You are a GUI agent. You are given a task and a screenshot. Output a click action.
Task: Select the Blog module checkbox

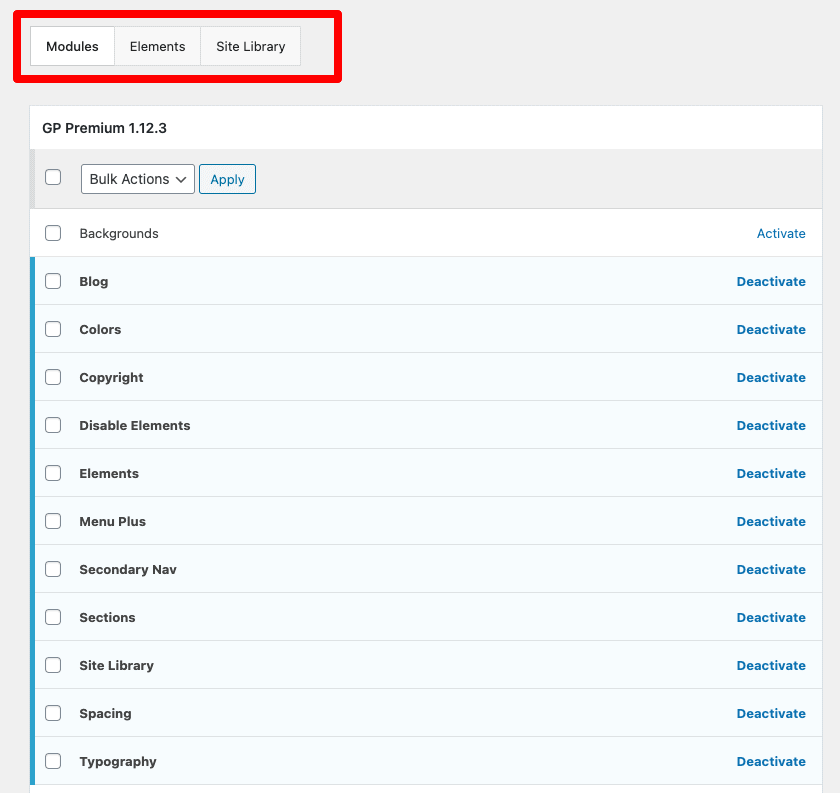pos(53,281)
